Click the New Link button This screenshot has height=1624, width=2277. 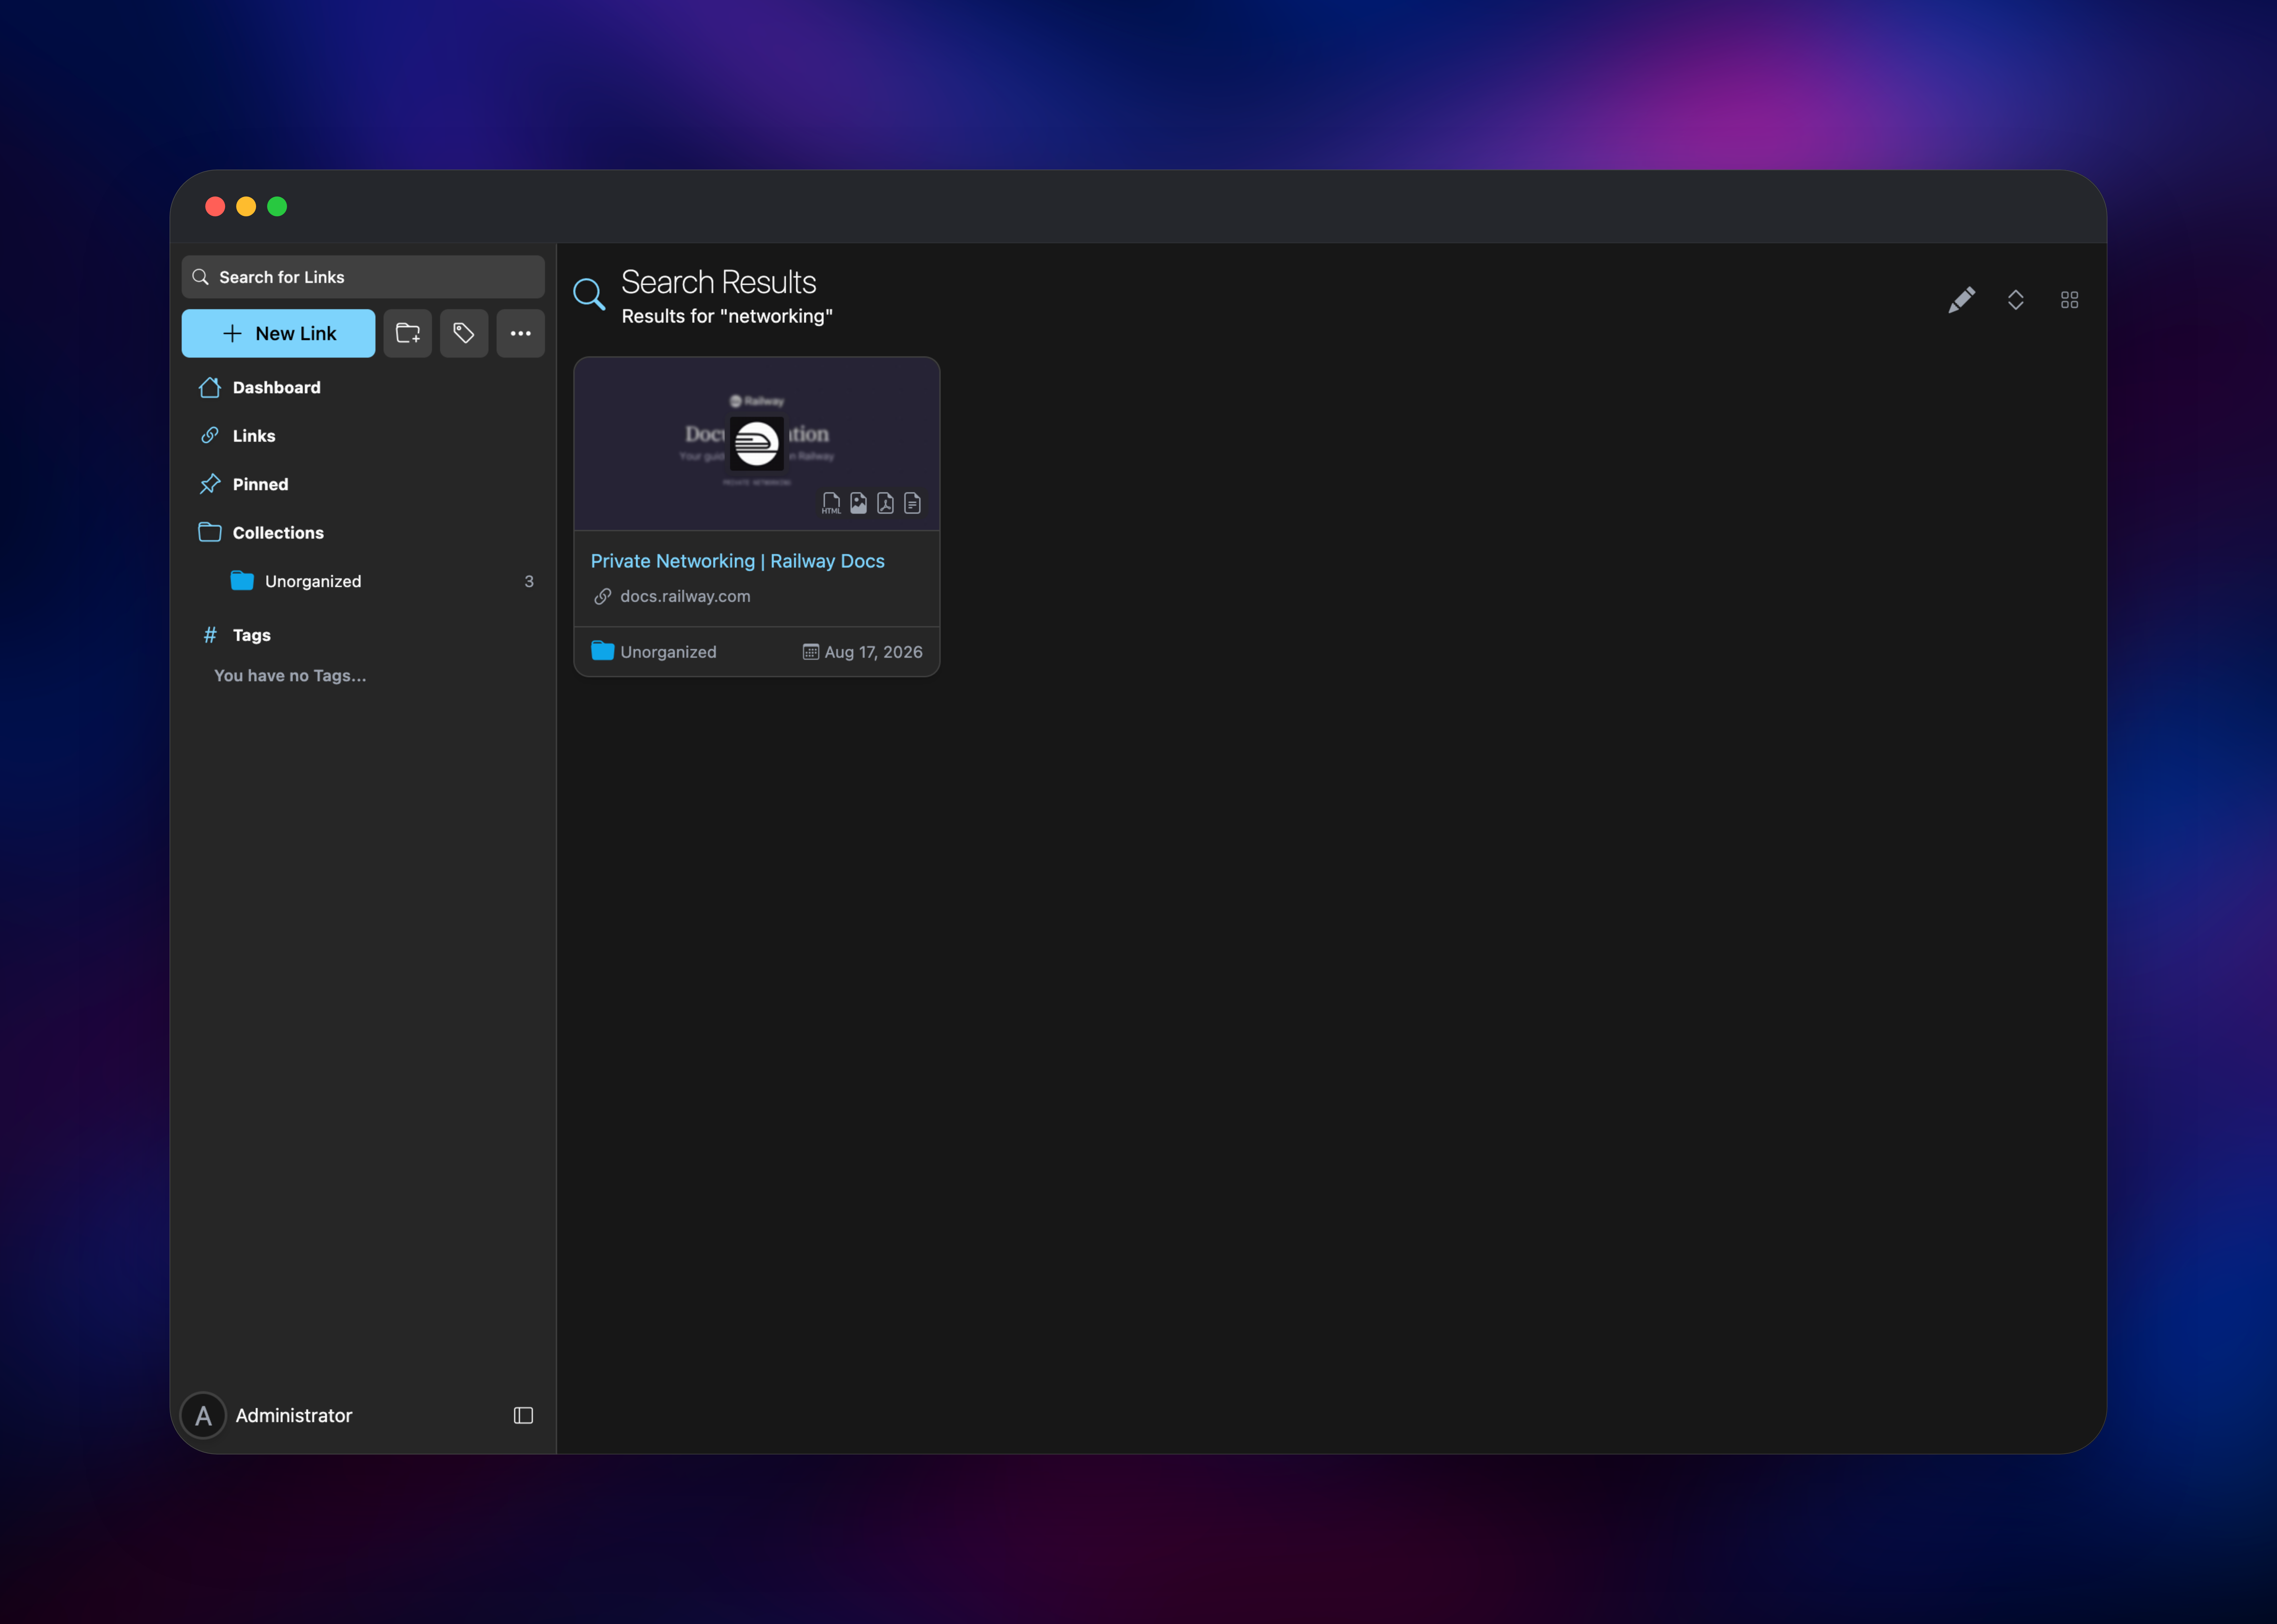click(278, 333)
